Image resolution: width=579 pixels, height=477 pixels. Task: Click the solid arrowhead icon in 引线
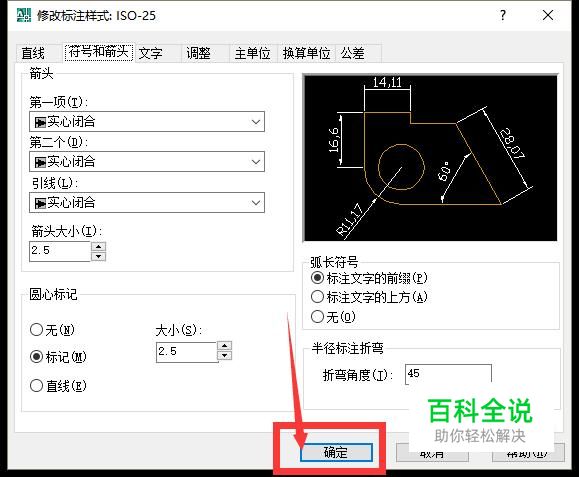(x=40, y=203)
